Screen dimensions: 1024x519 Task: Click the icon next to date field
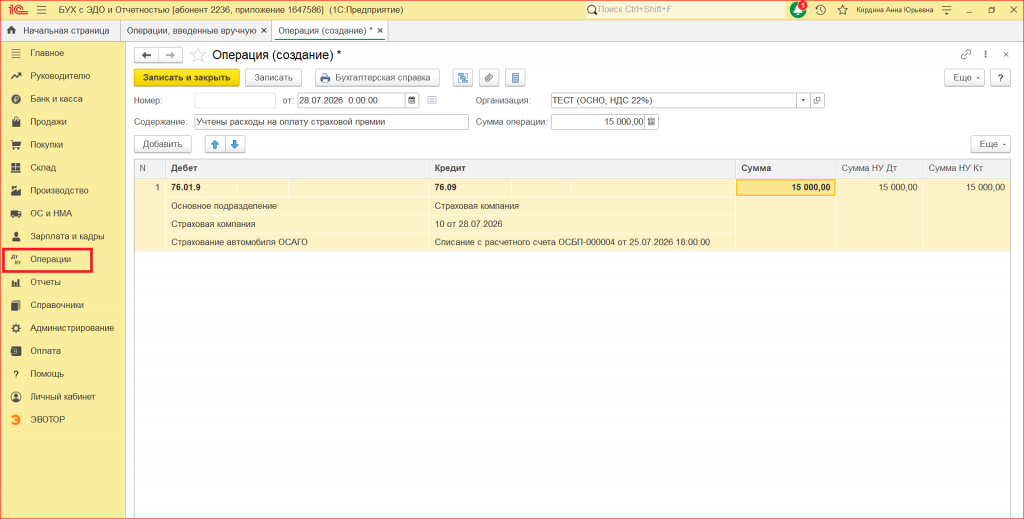pyautogui.click(x=432, y=101)
